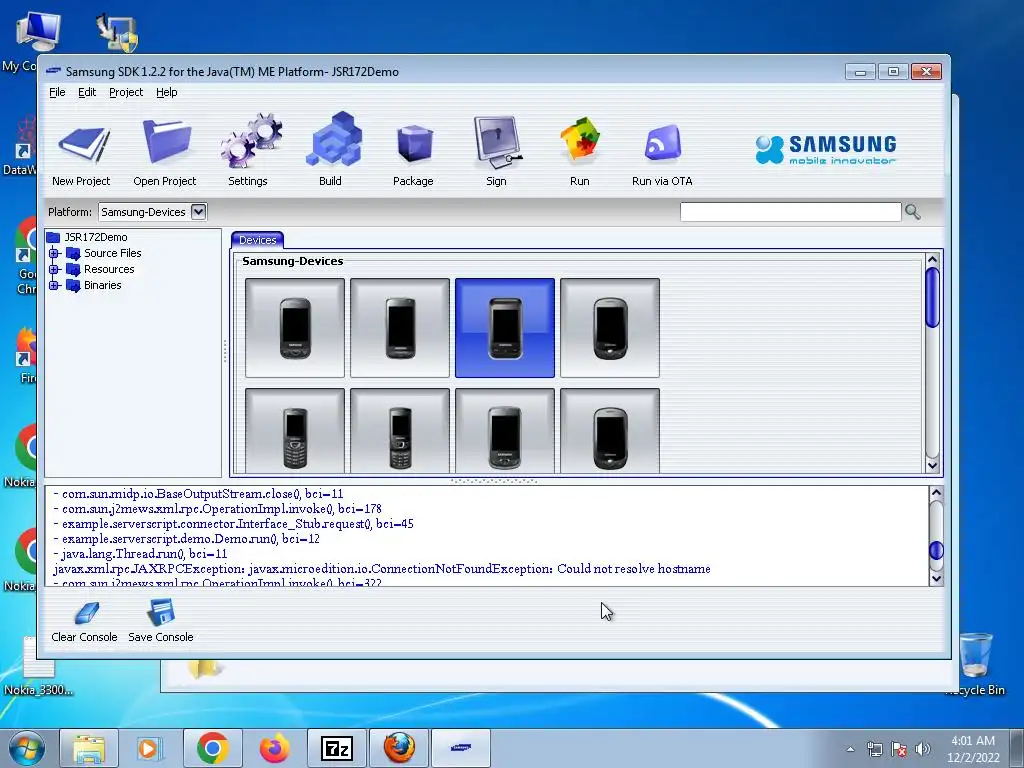Open the Settings gears icon
Image resolution: width=1024 pixels, height=768 pixels.
(x=251, y=139)
